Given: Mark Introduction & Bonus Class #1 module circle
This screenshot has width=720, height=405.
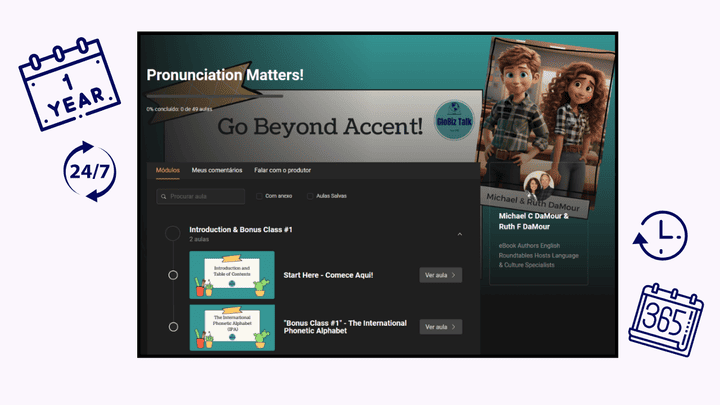Looking at the screenshot, I should click(x=173, y=233).
